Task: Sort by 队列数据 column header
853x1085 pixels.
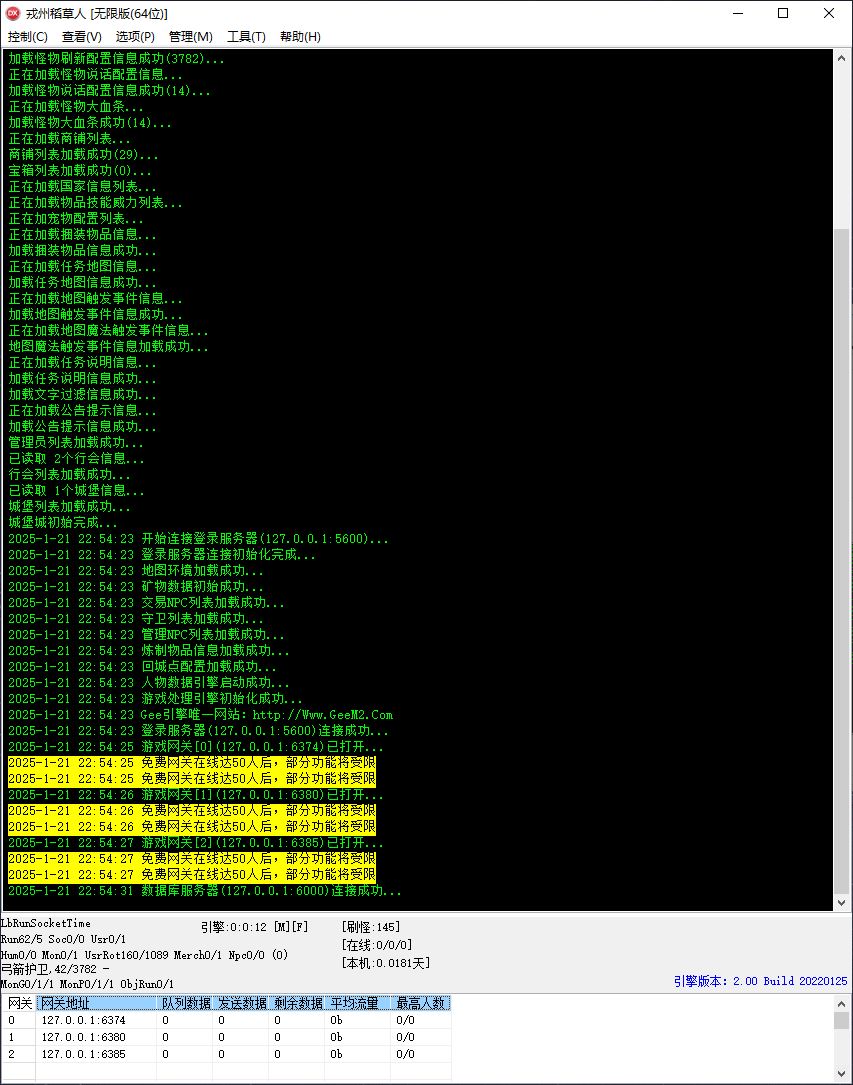Action: [x=185, y=1003]
